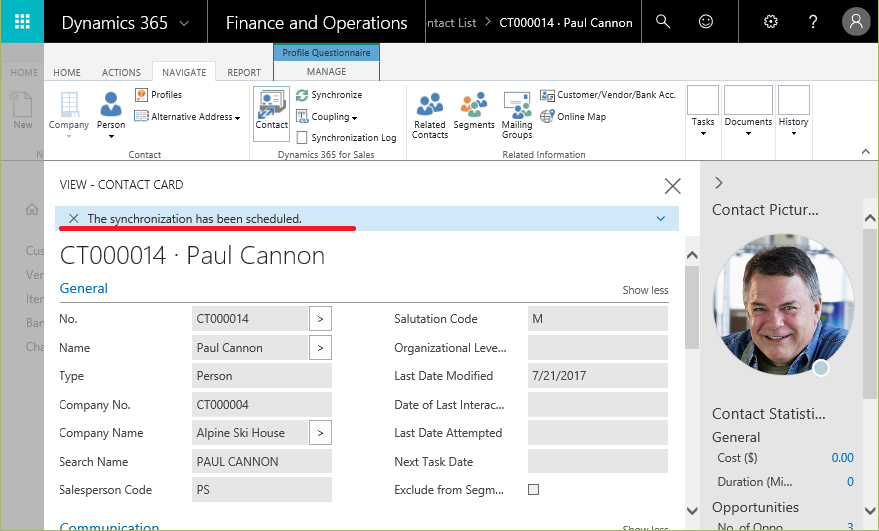Open Profiles in the ribbon
Screen dimensions: 879x531
pyautogui.click(x=159, y=95)
